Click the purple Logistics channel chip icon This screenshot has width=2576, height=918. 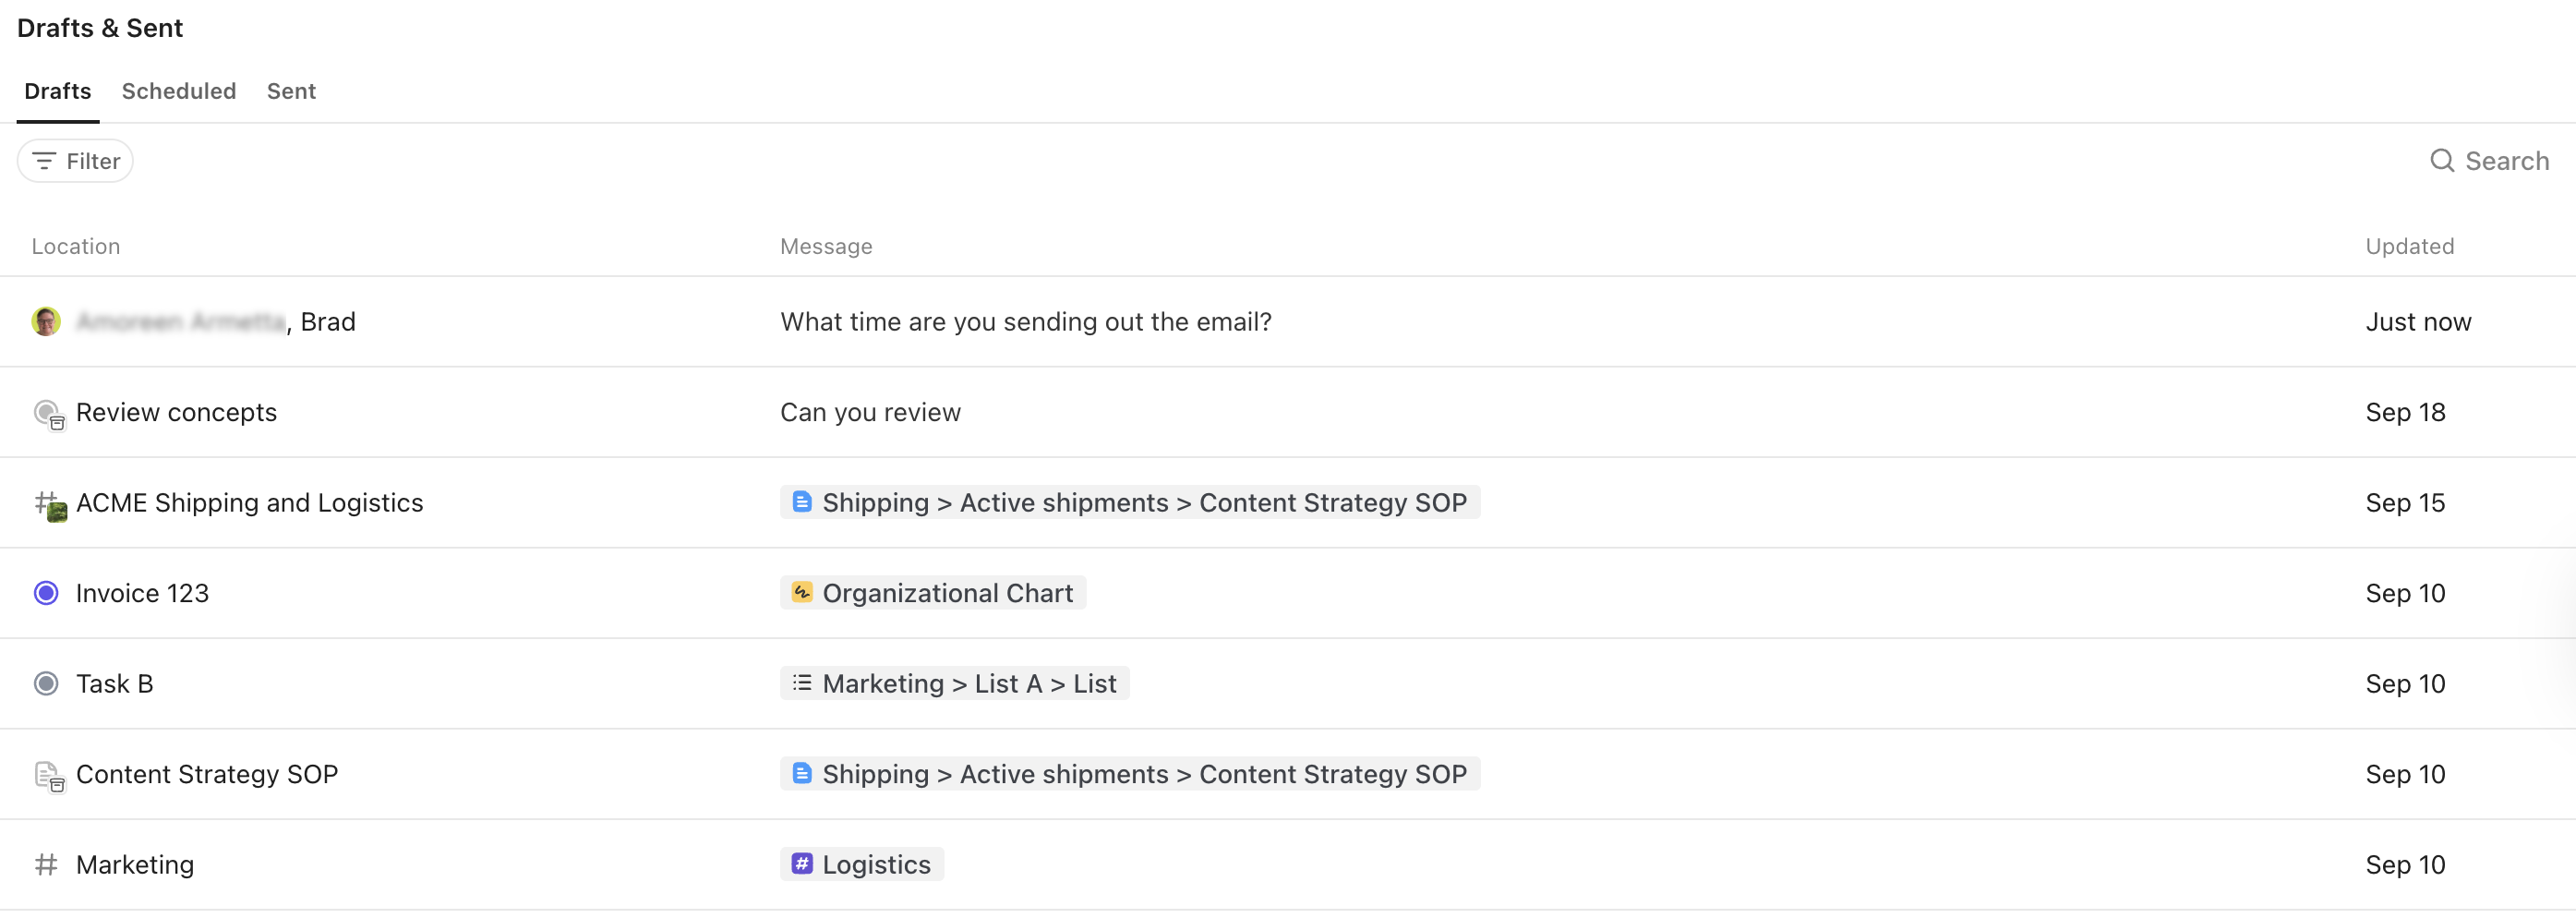tap(801, 864)
